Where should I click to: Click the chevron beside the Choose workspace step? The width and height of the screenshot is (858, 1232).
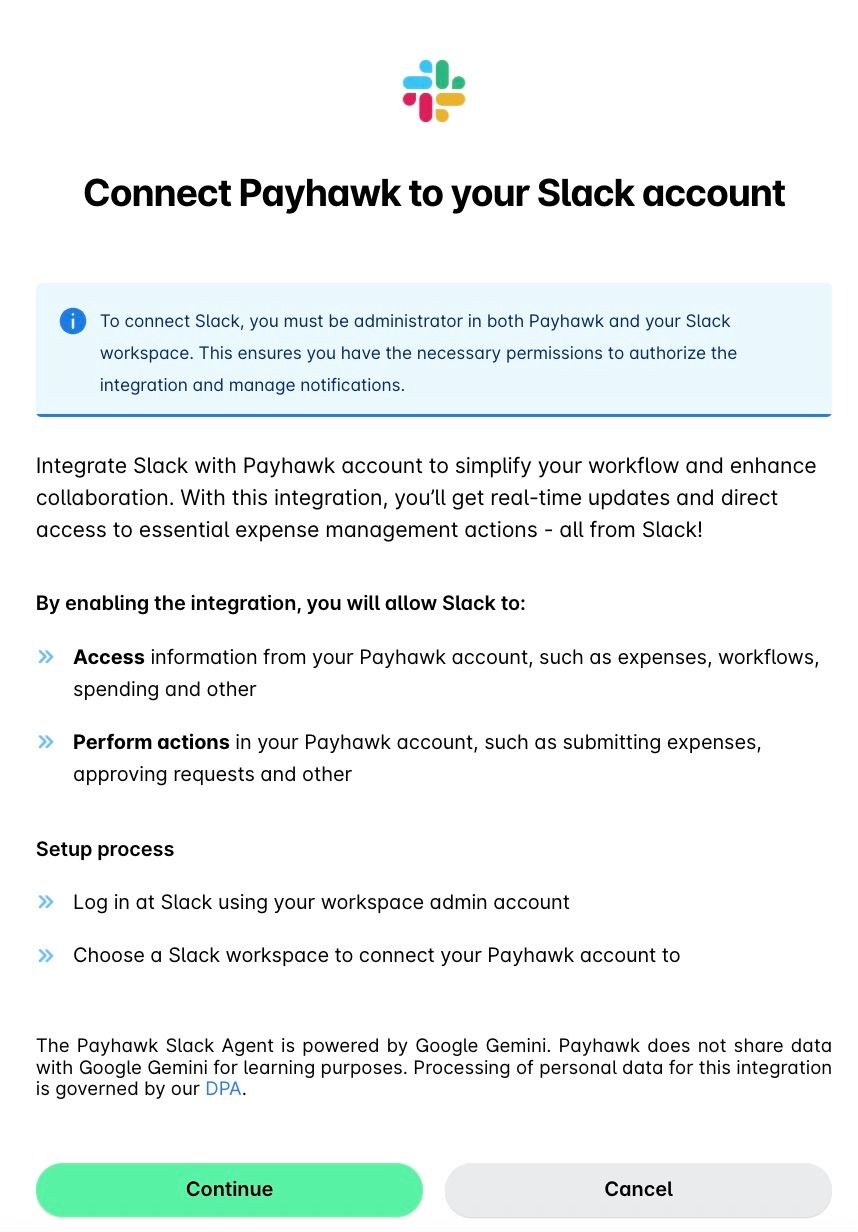(46, 954)
